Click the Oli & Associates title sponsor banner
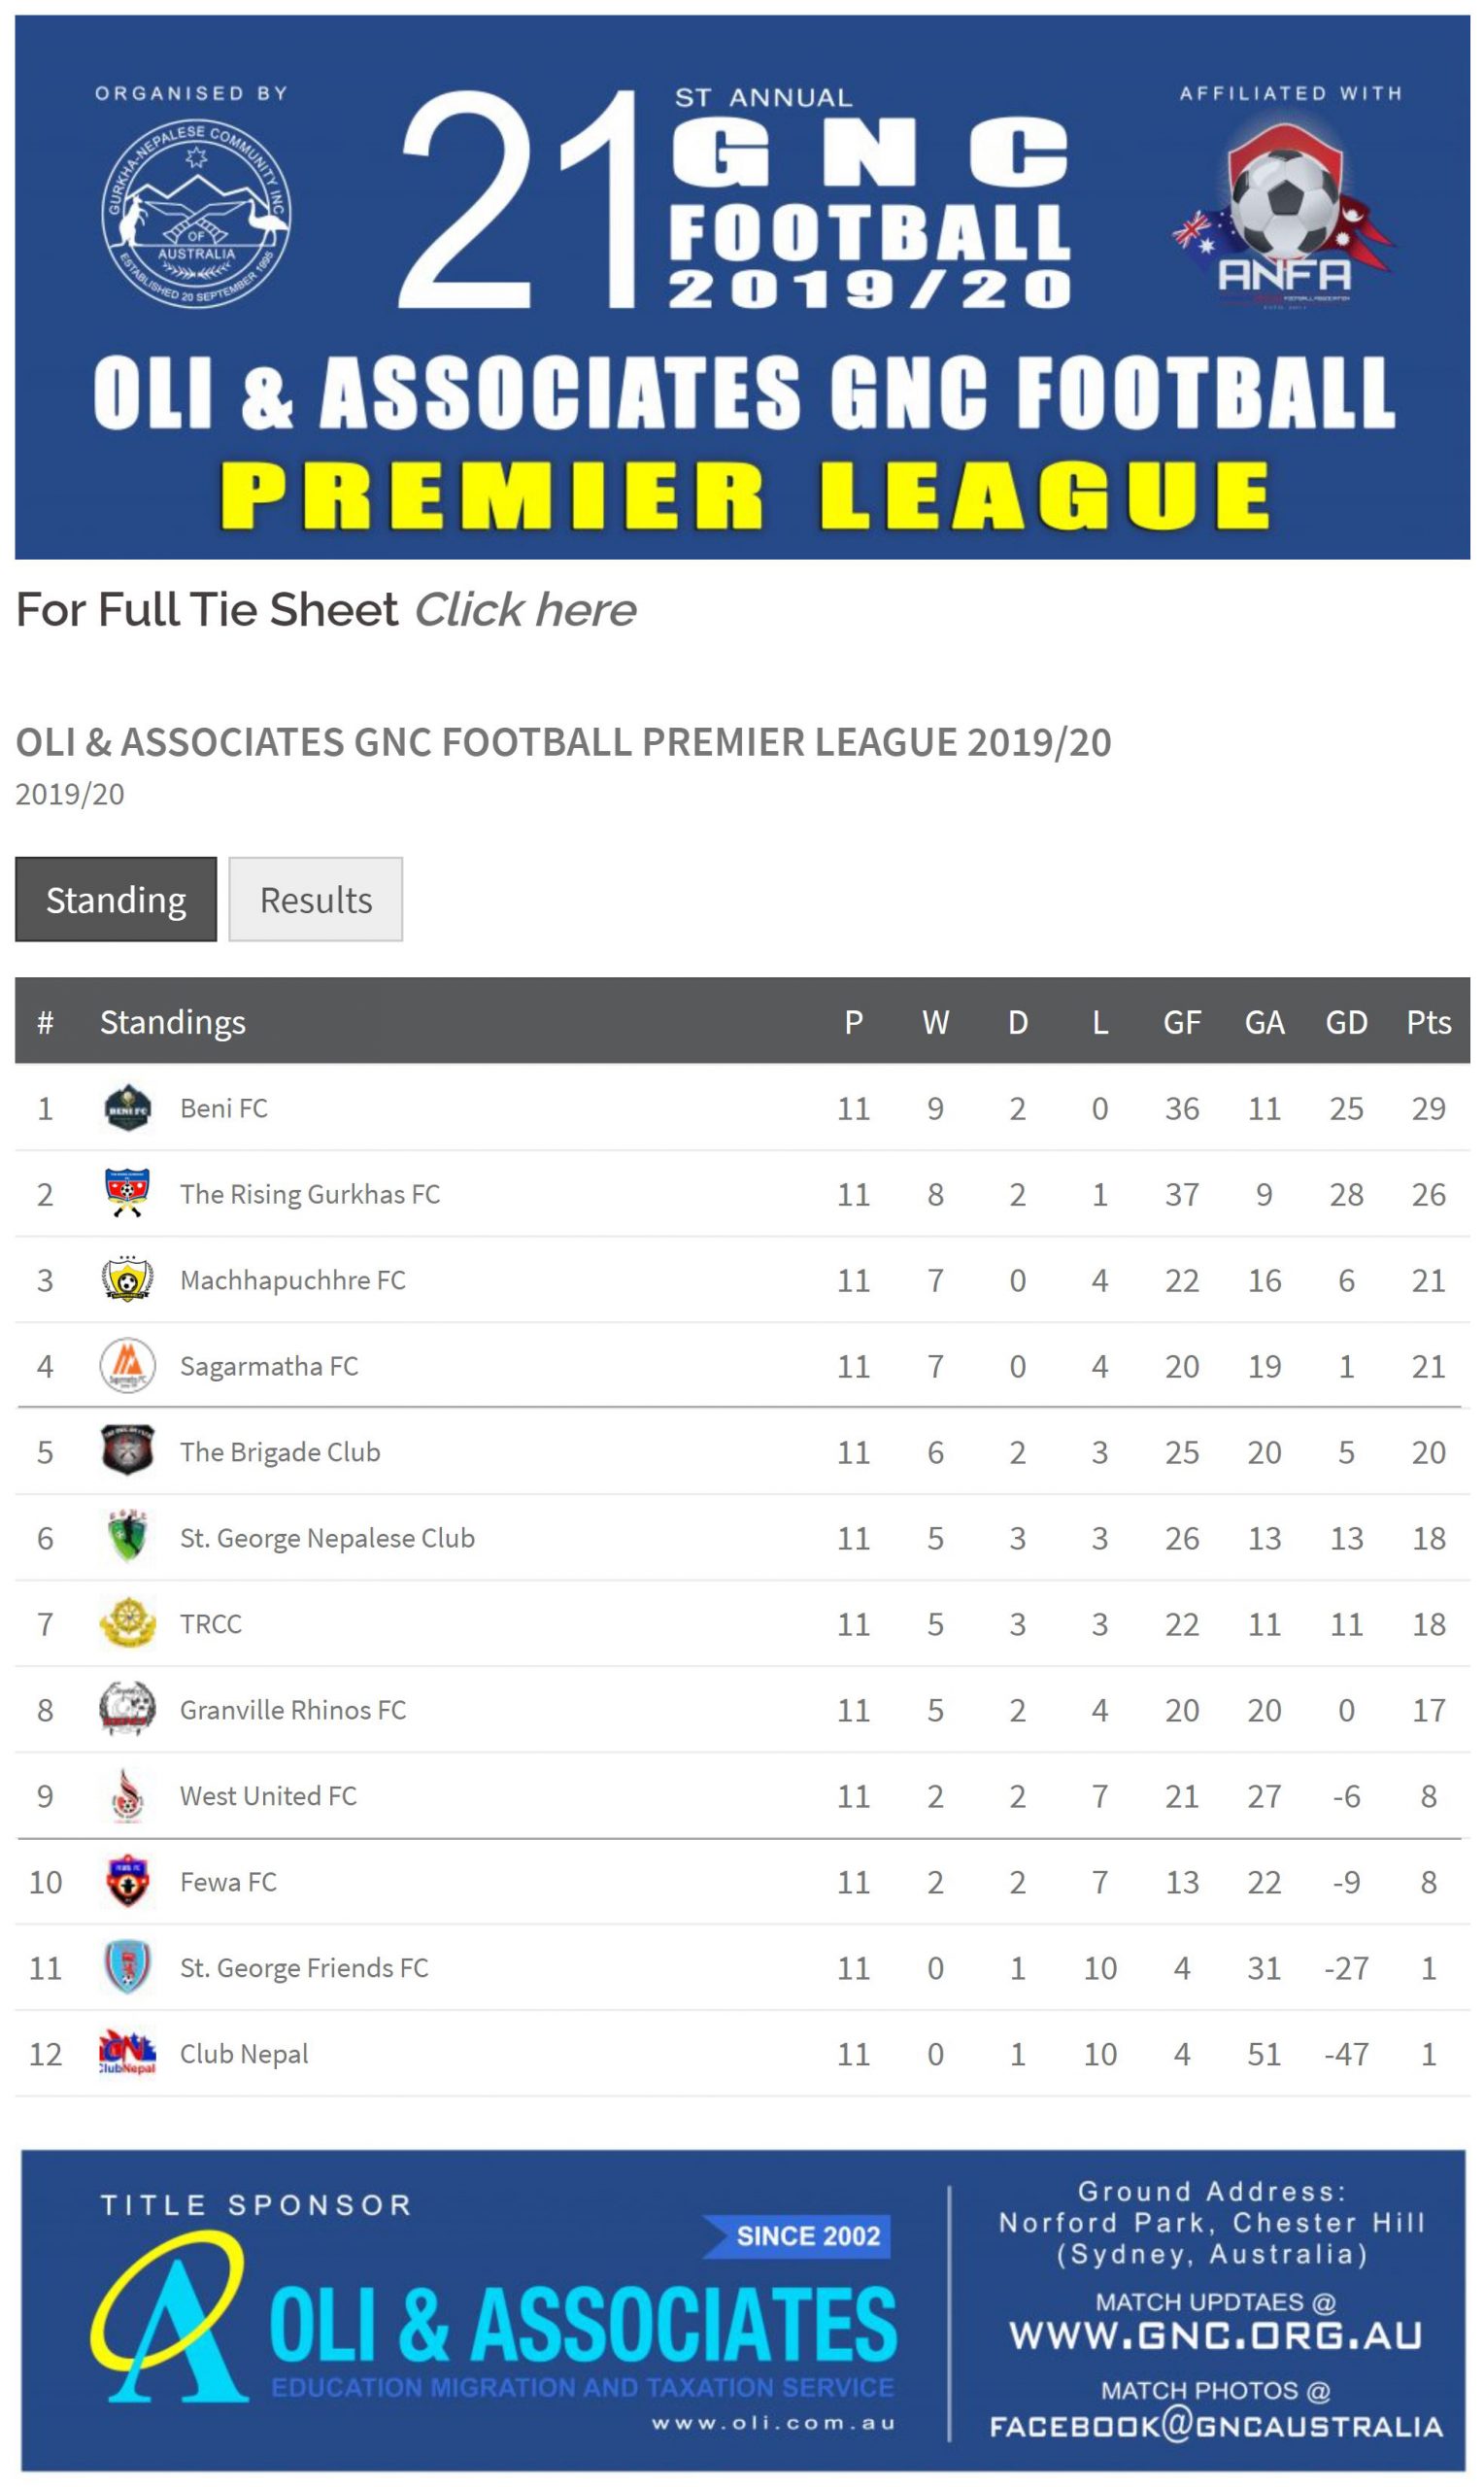 [743, 2310]
